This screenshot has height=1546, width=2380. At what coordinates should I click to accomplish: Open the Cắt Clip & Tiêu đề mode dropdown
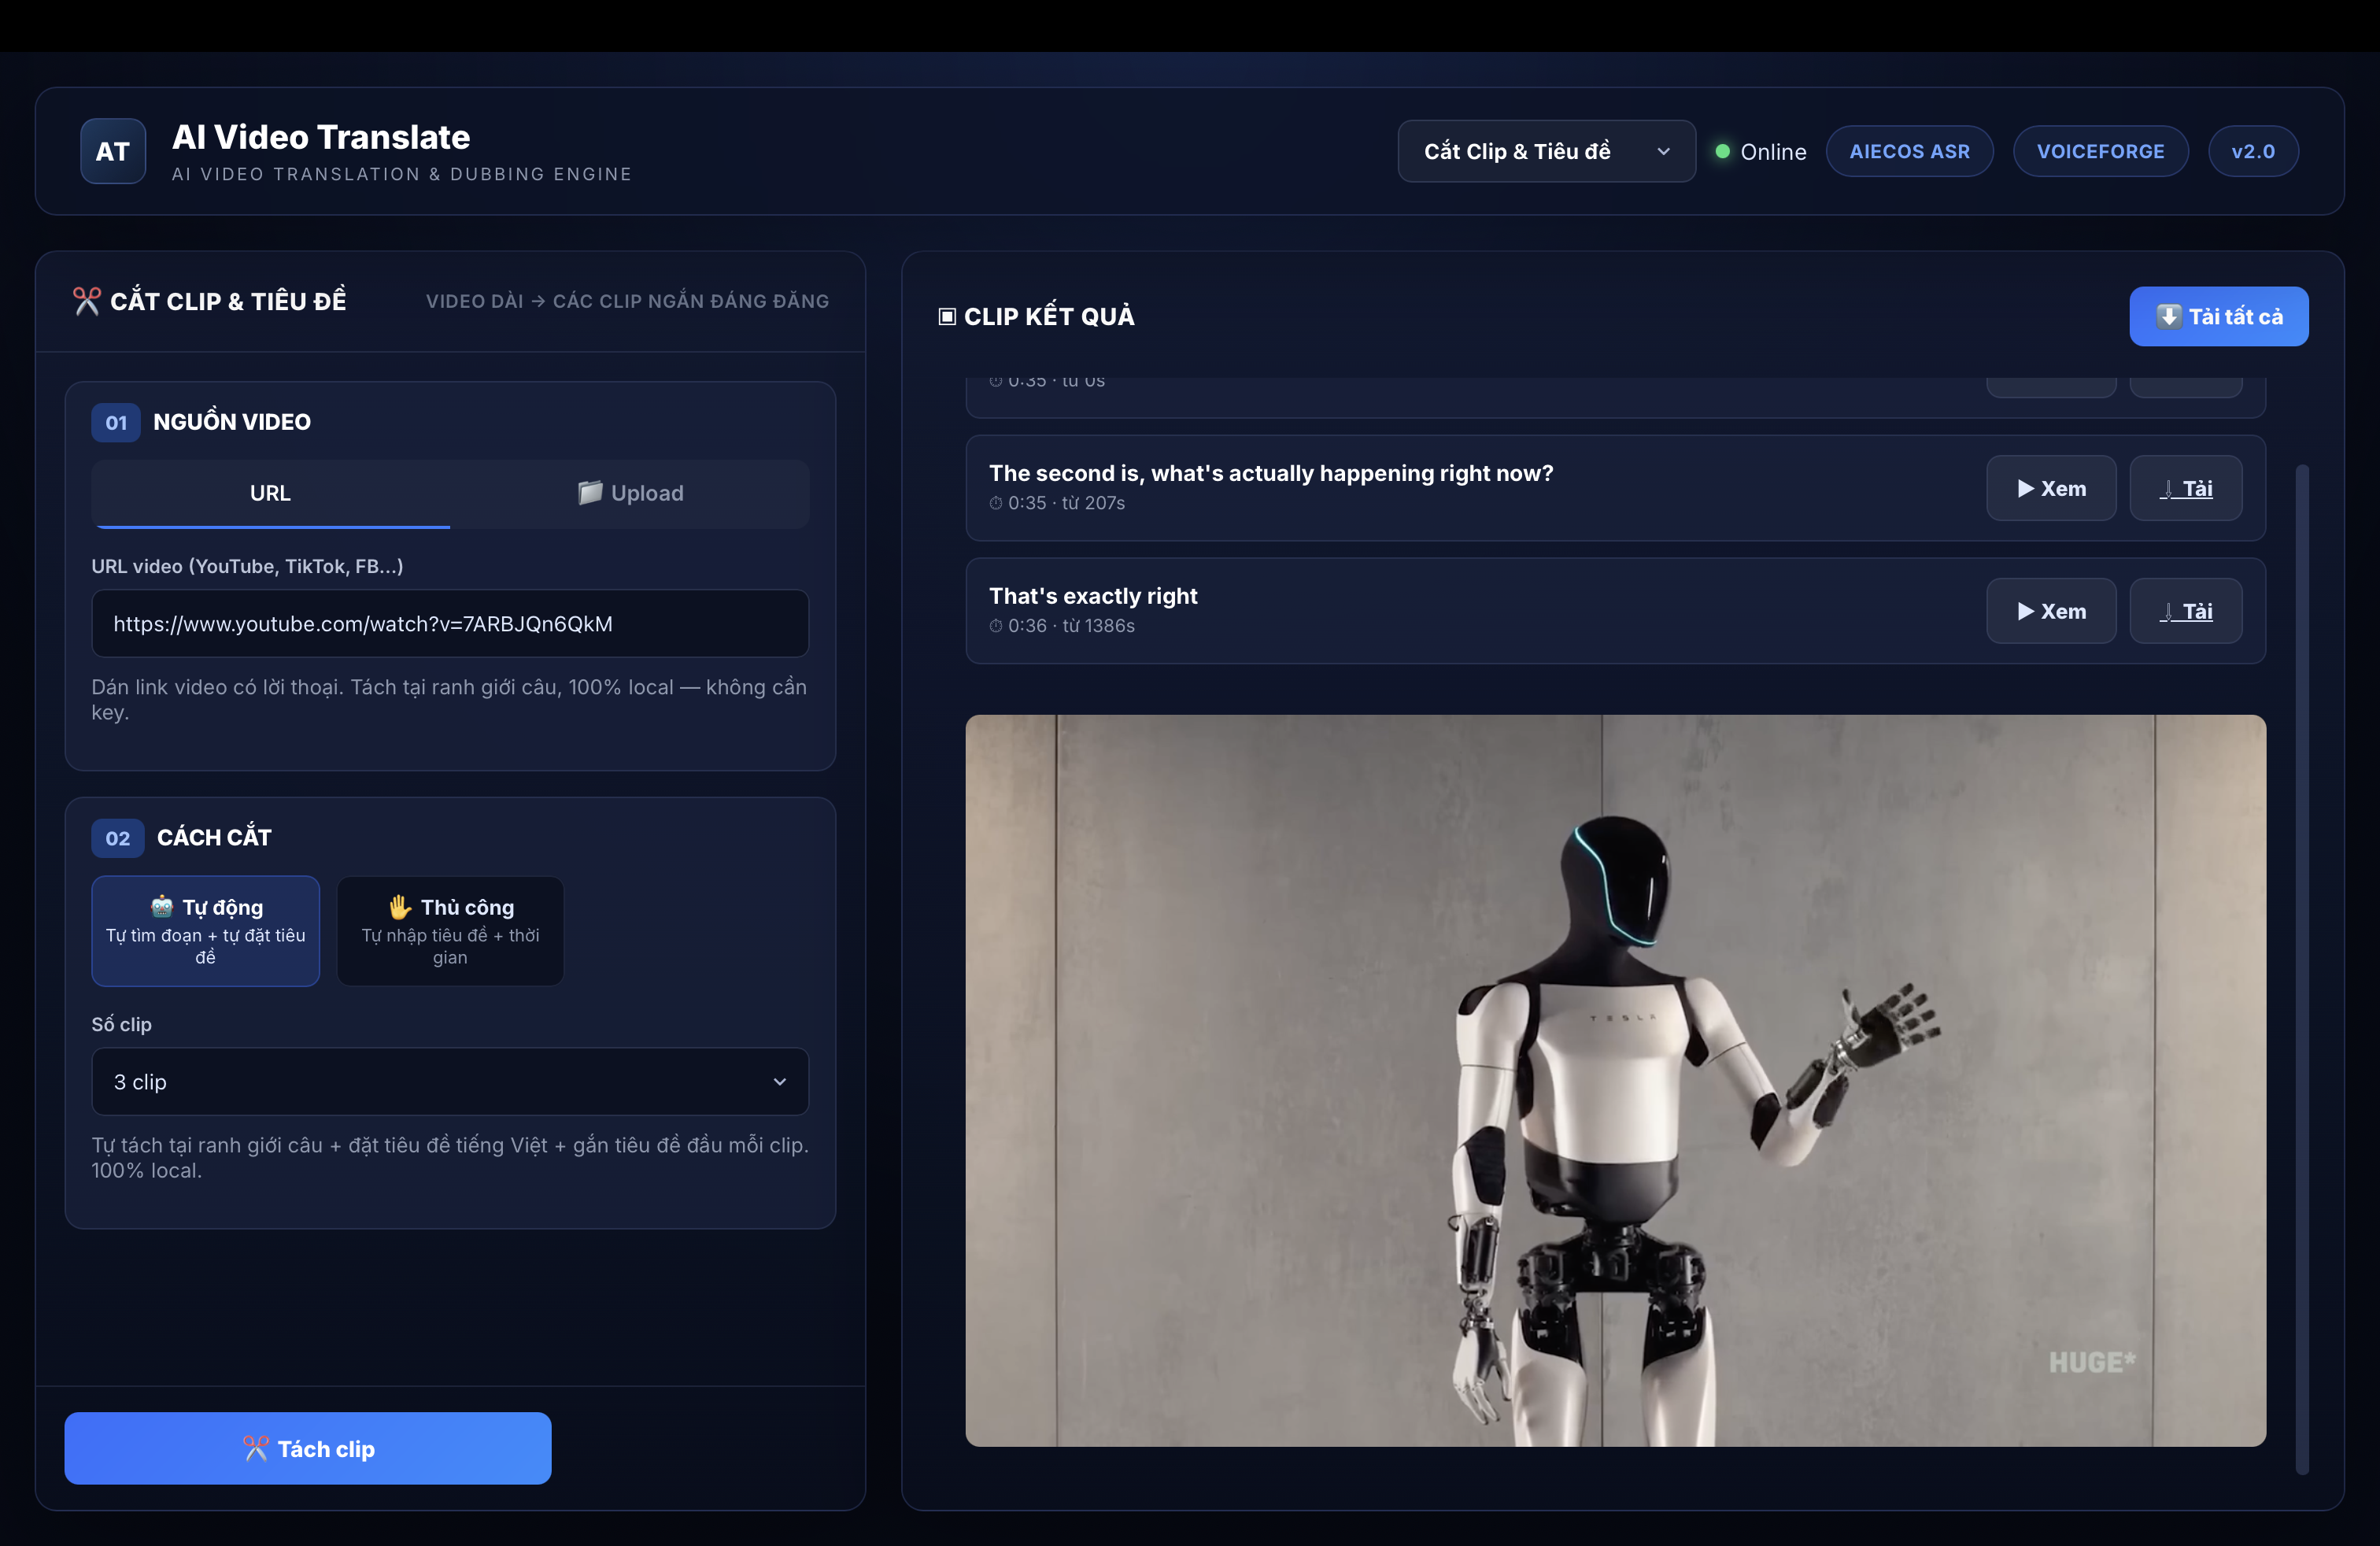point(1546,151)
